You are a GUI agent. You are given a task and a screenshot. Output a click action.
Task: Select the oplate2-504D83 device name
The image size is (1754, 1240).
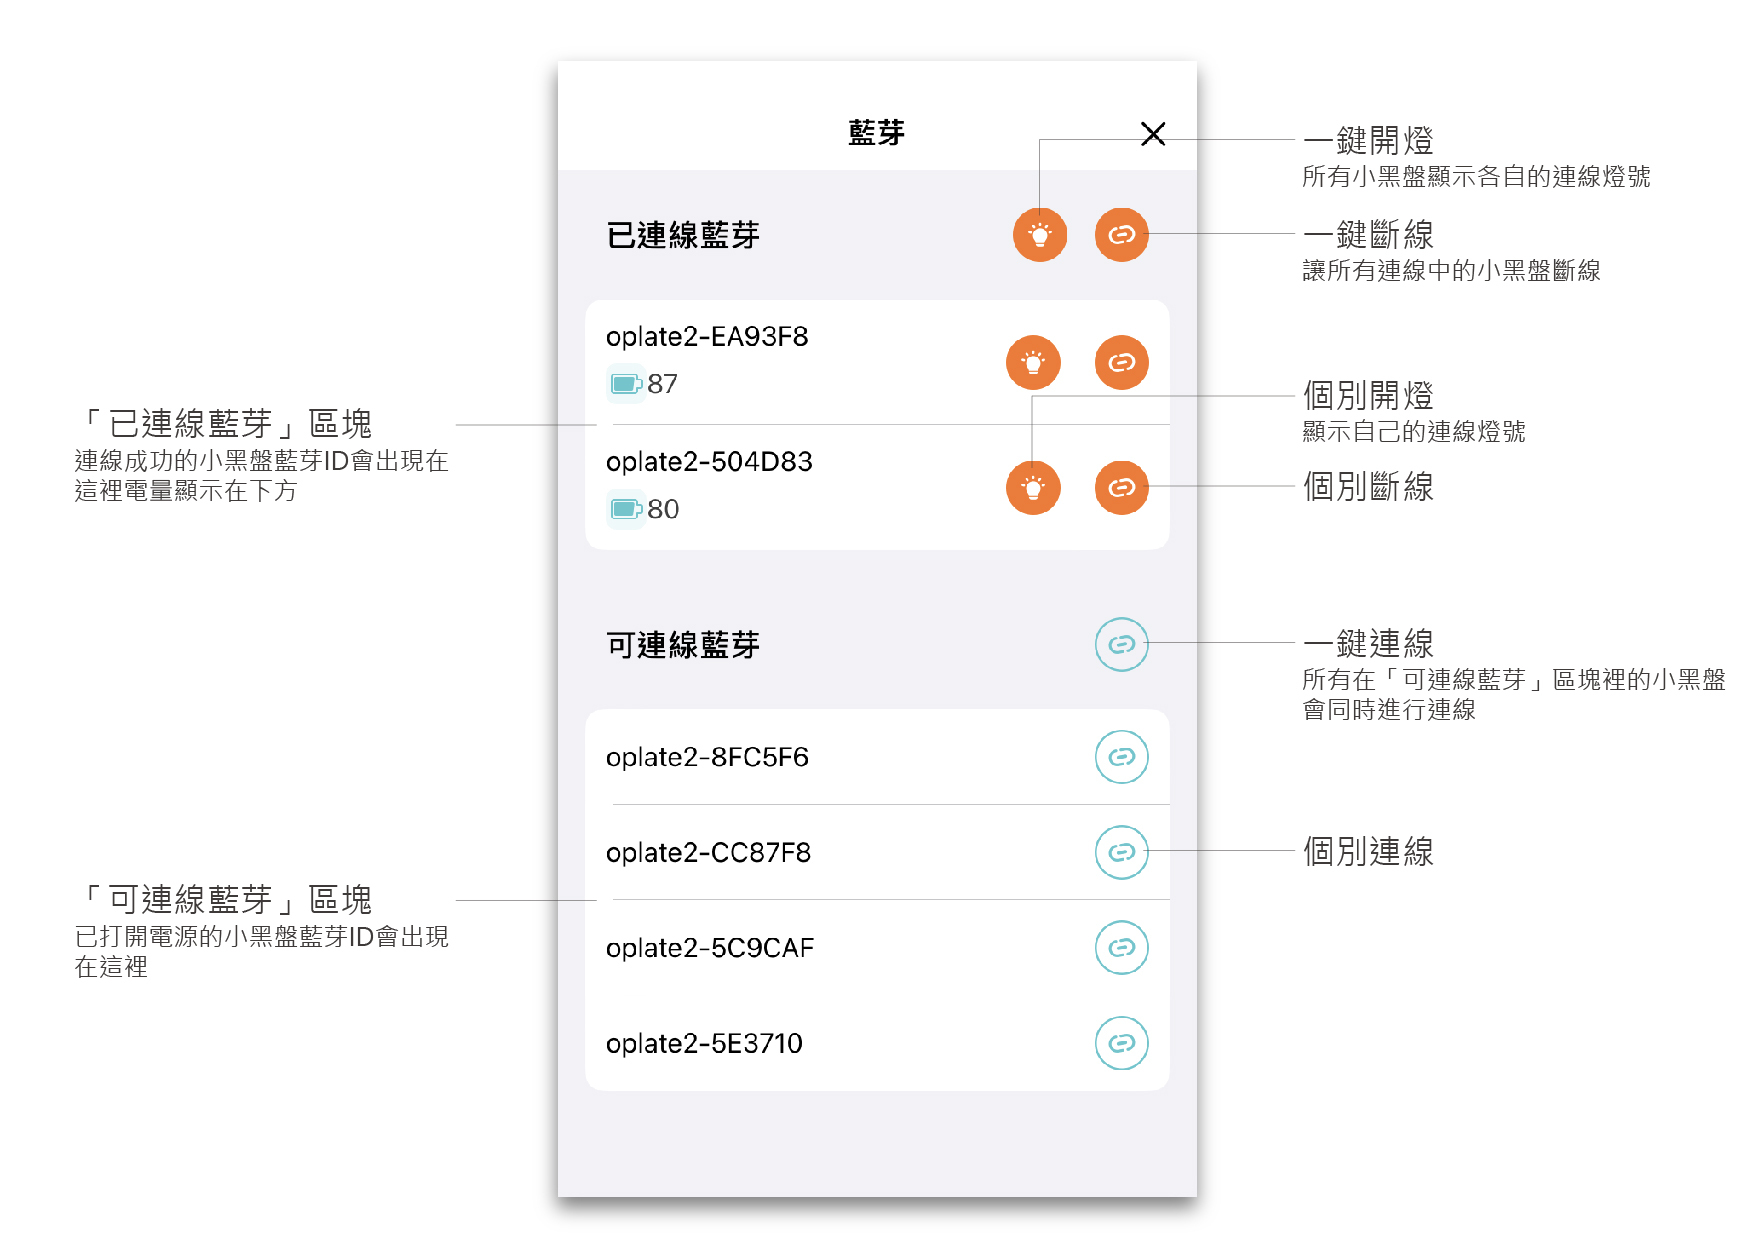coord(709,462)
